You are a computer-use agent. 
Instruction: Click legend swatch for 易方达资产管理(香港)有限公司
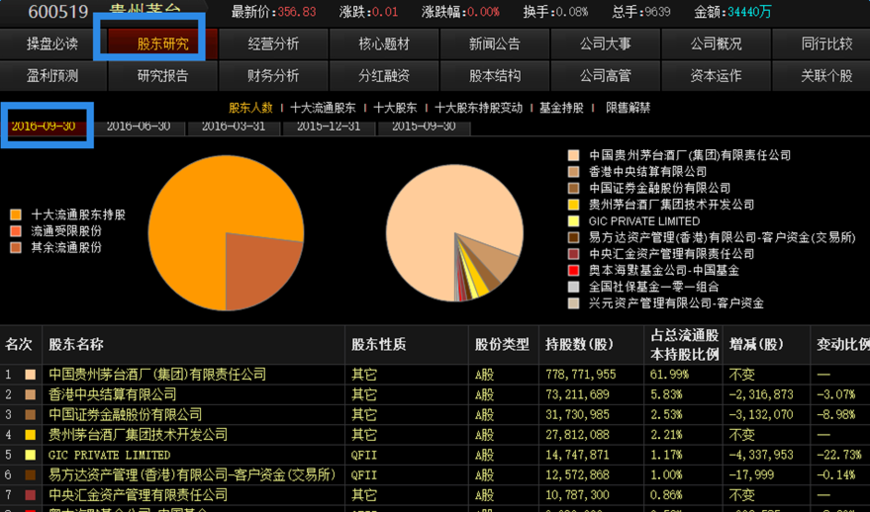pos(573,237)
